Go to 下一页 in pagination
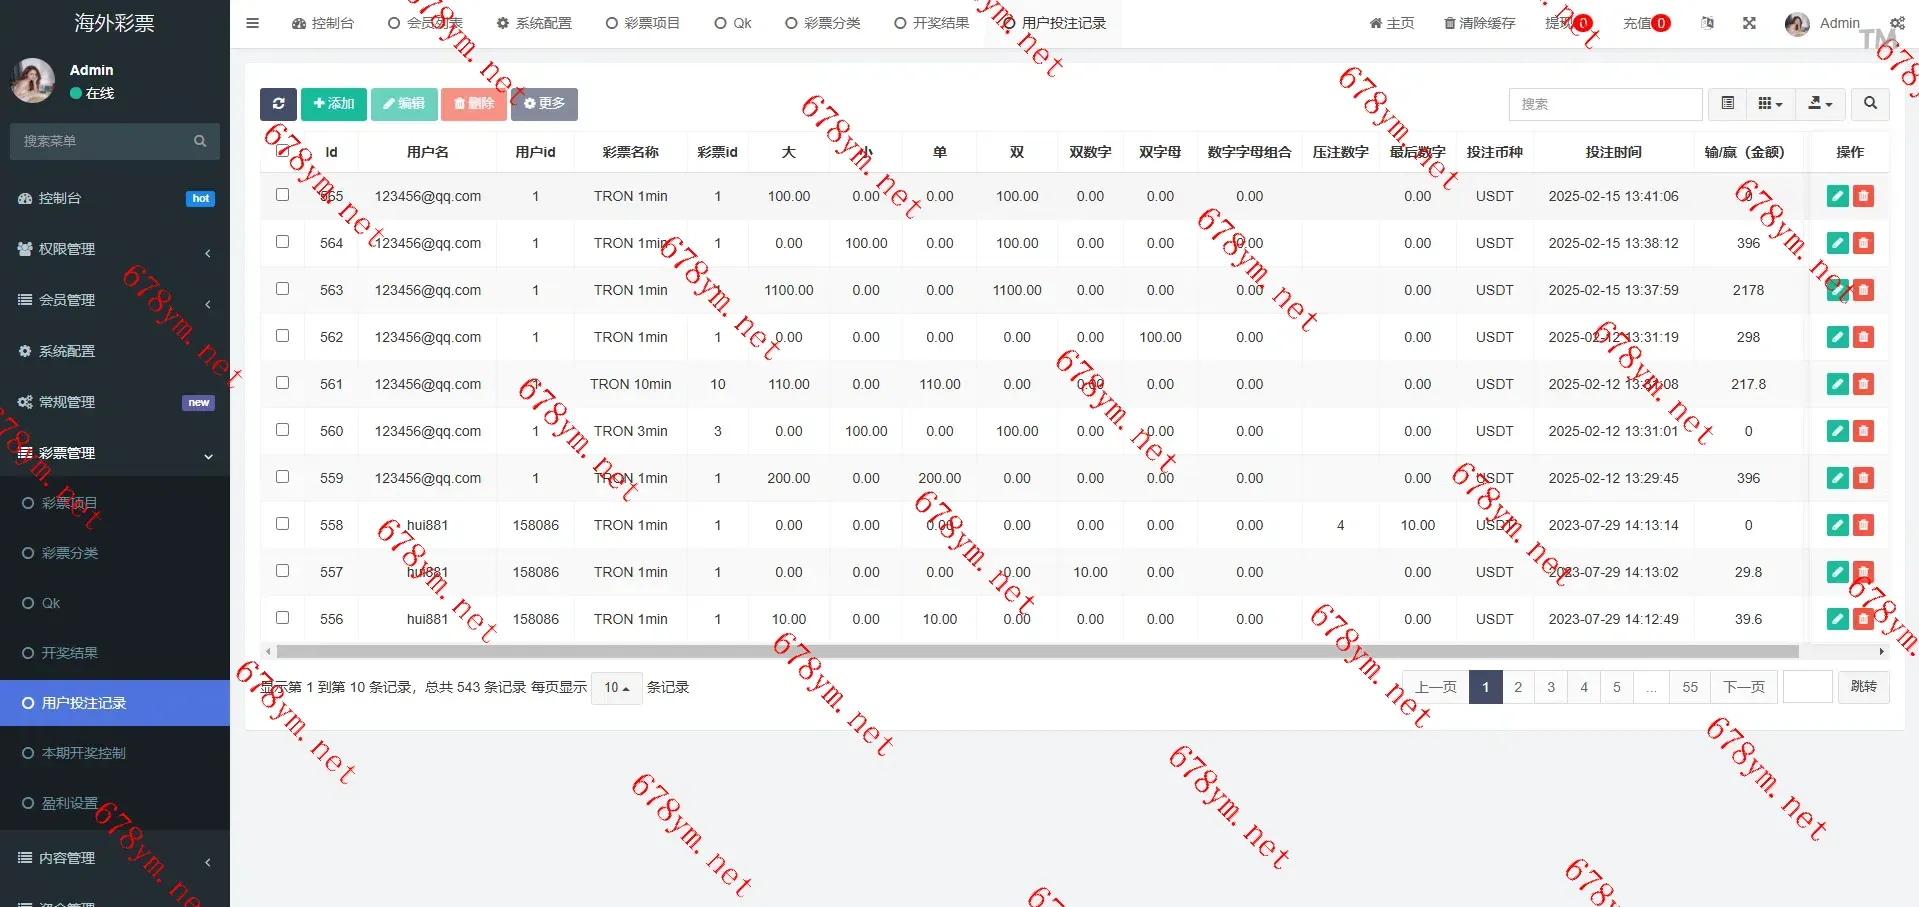The height and width of the screenshot is (907, 1919). coord(1743,687)
